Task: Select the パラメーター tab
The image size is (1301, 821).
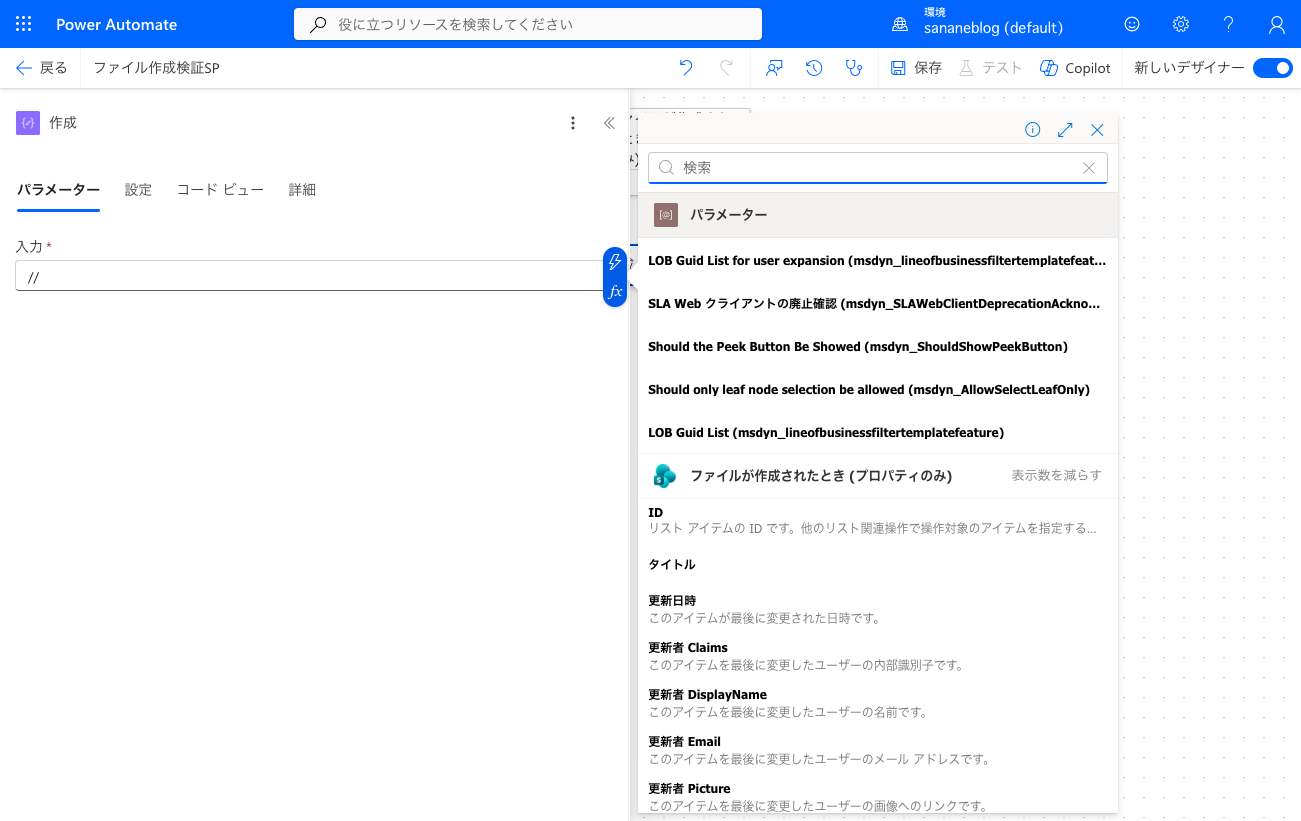Action: 58,190
